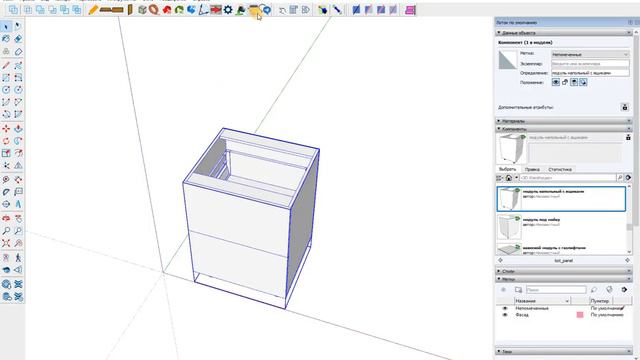Activate the Pan hand tool

[x=18, y=218]
